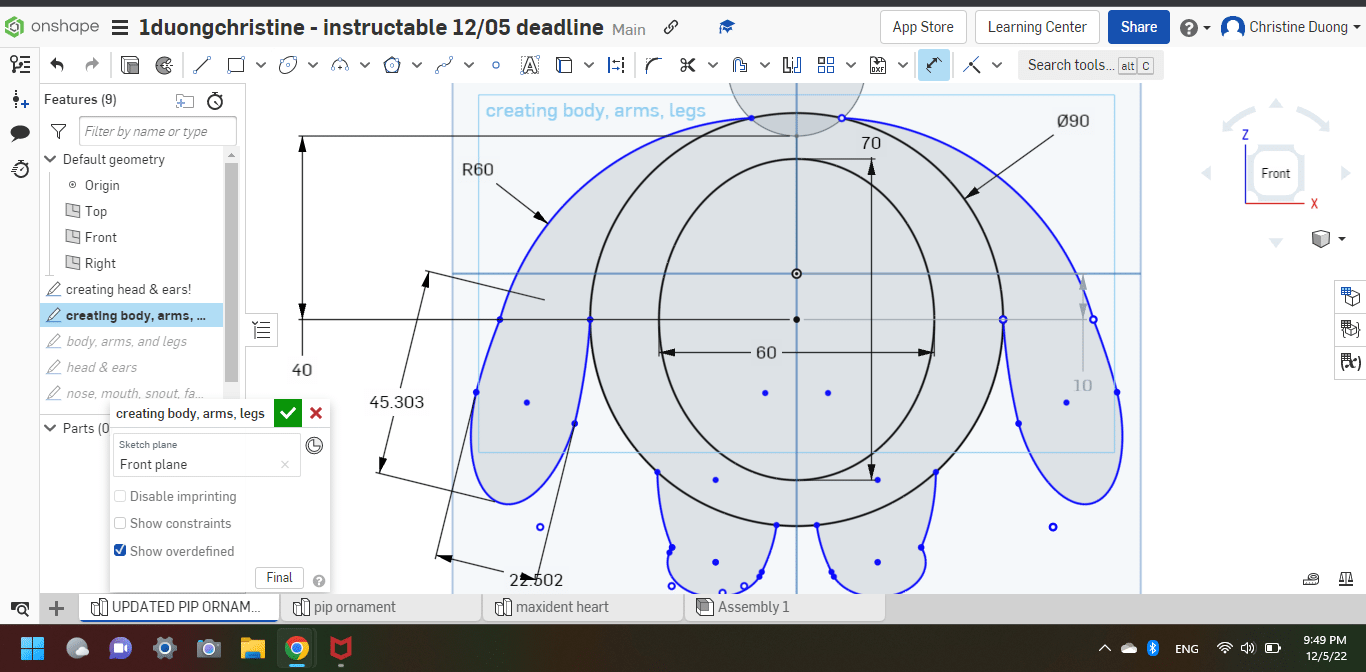The height and width of the screenshot is (672, 1366).
Task: Collapse the Default geometry tree group
Action: (51, 159)
